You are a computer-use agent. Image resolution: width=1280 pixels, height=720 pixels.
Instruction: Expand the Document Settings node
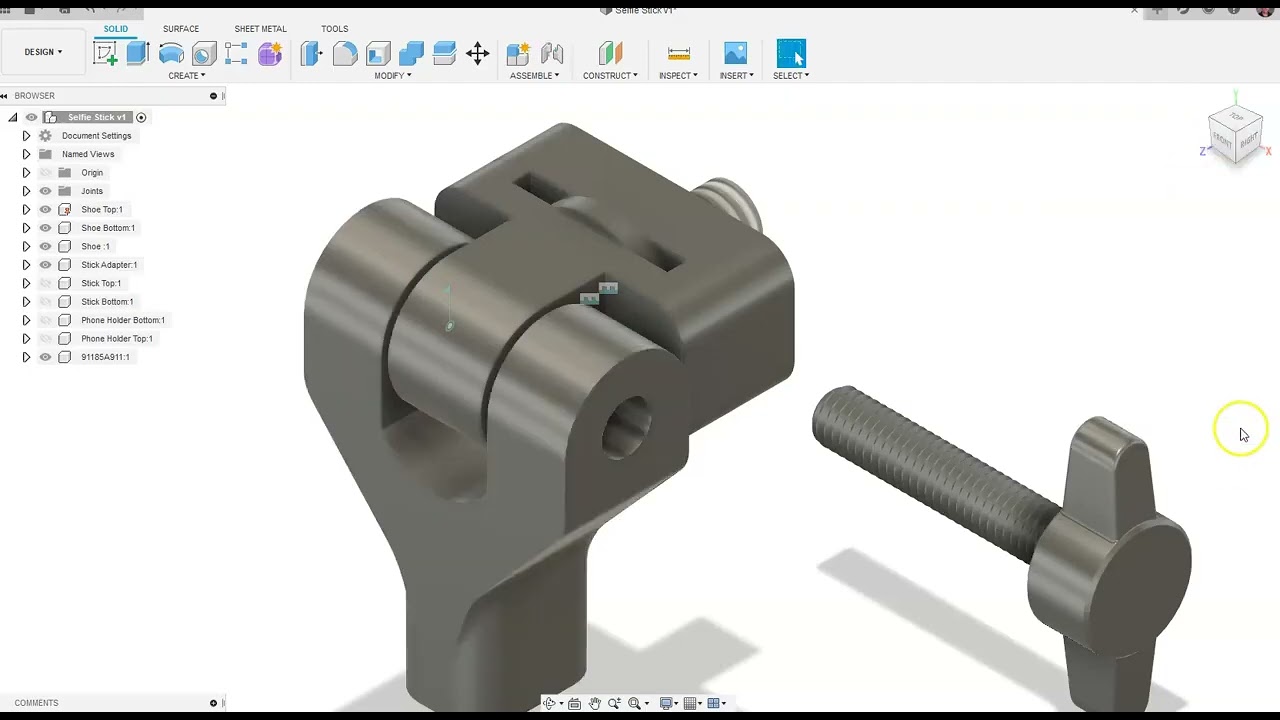click(x=26, y=136)
